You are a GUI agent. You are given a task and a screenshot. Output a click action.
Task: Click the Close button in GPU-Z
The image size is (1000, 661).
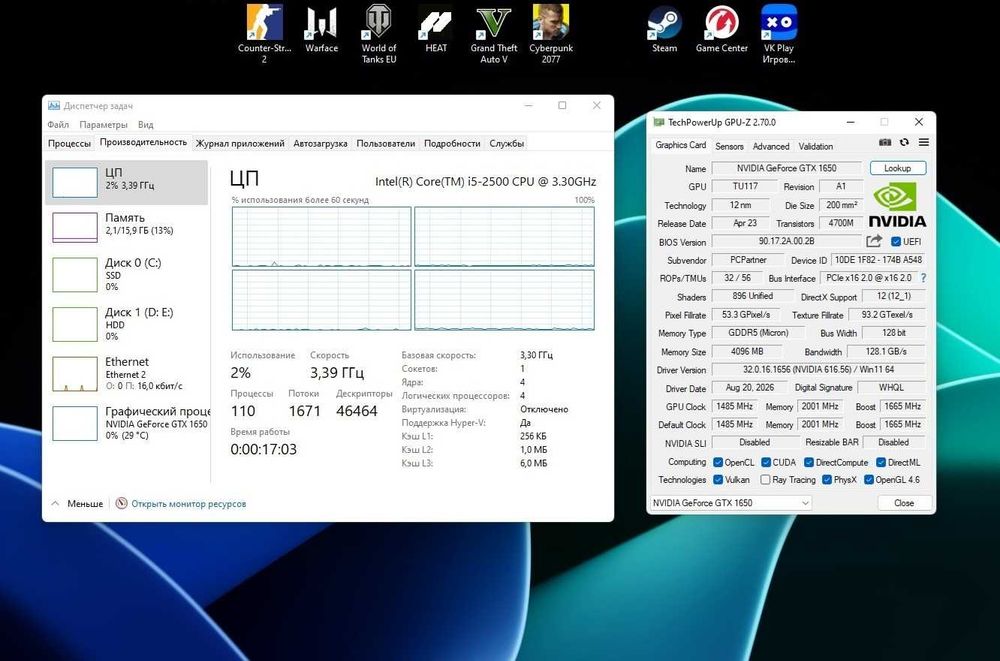pos(904,503)
